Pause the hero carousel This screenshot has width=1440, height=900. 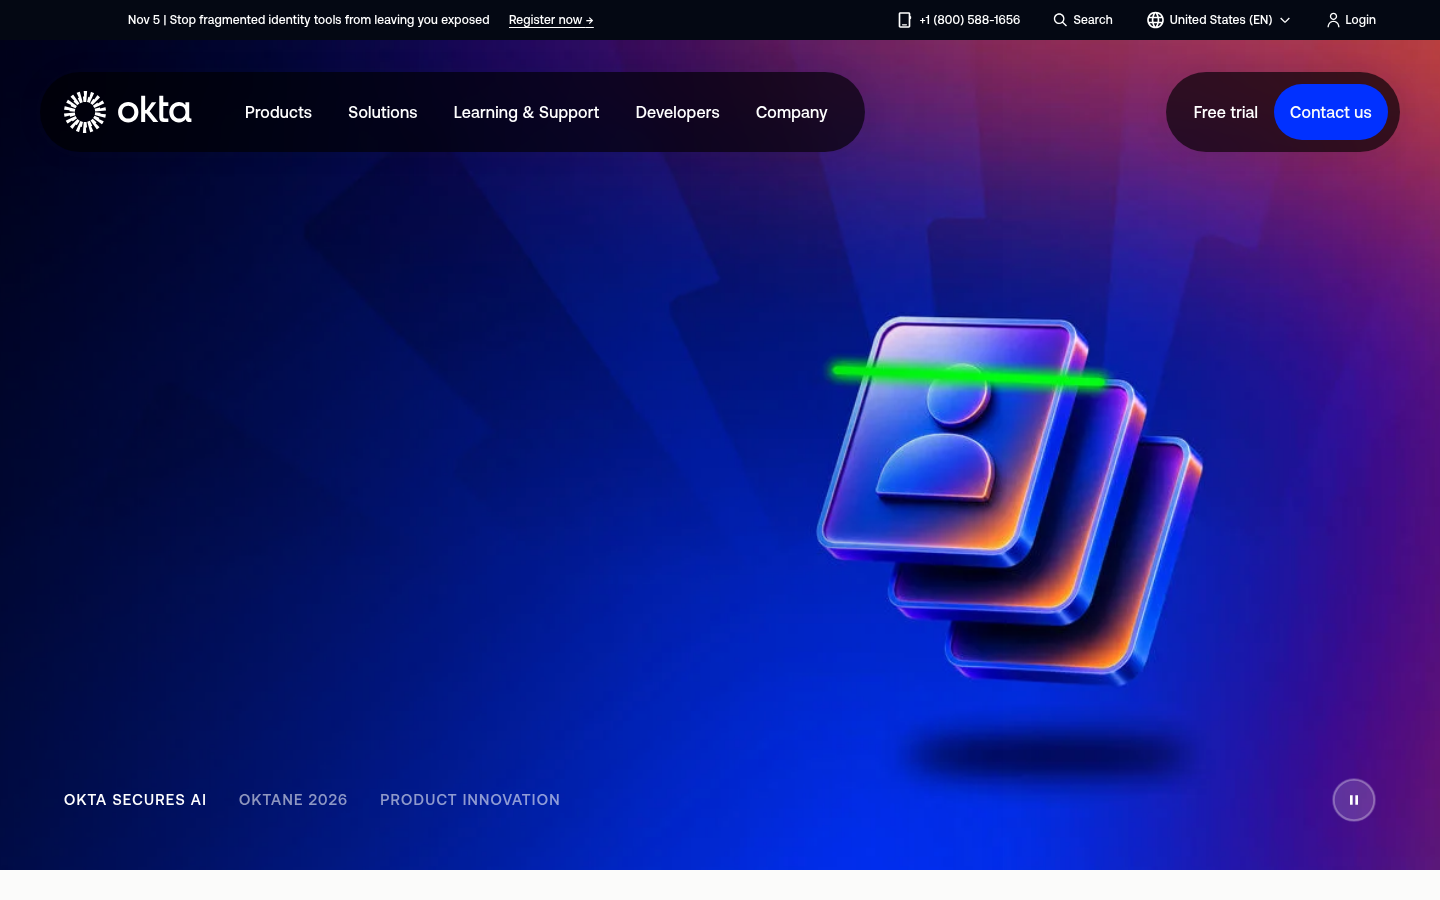[1354, 800]
